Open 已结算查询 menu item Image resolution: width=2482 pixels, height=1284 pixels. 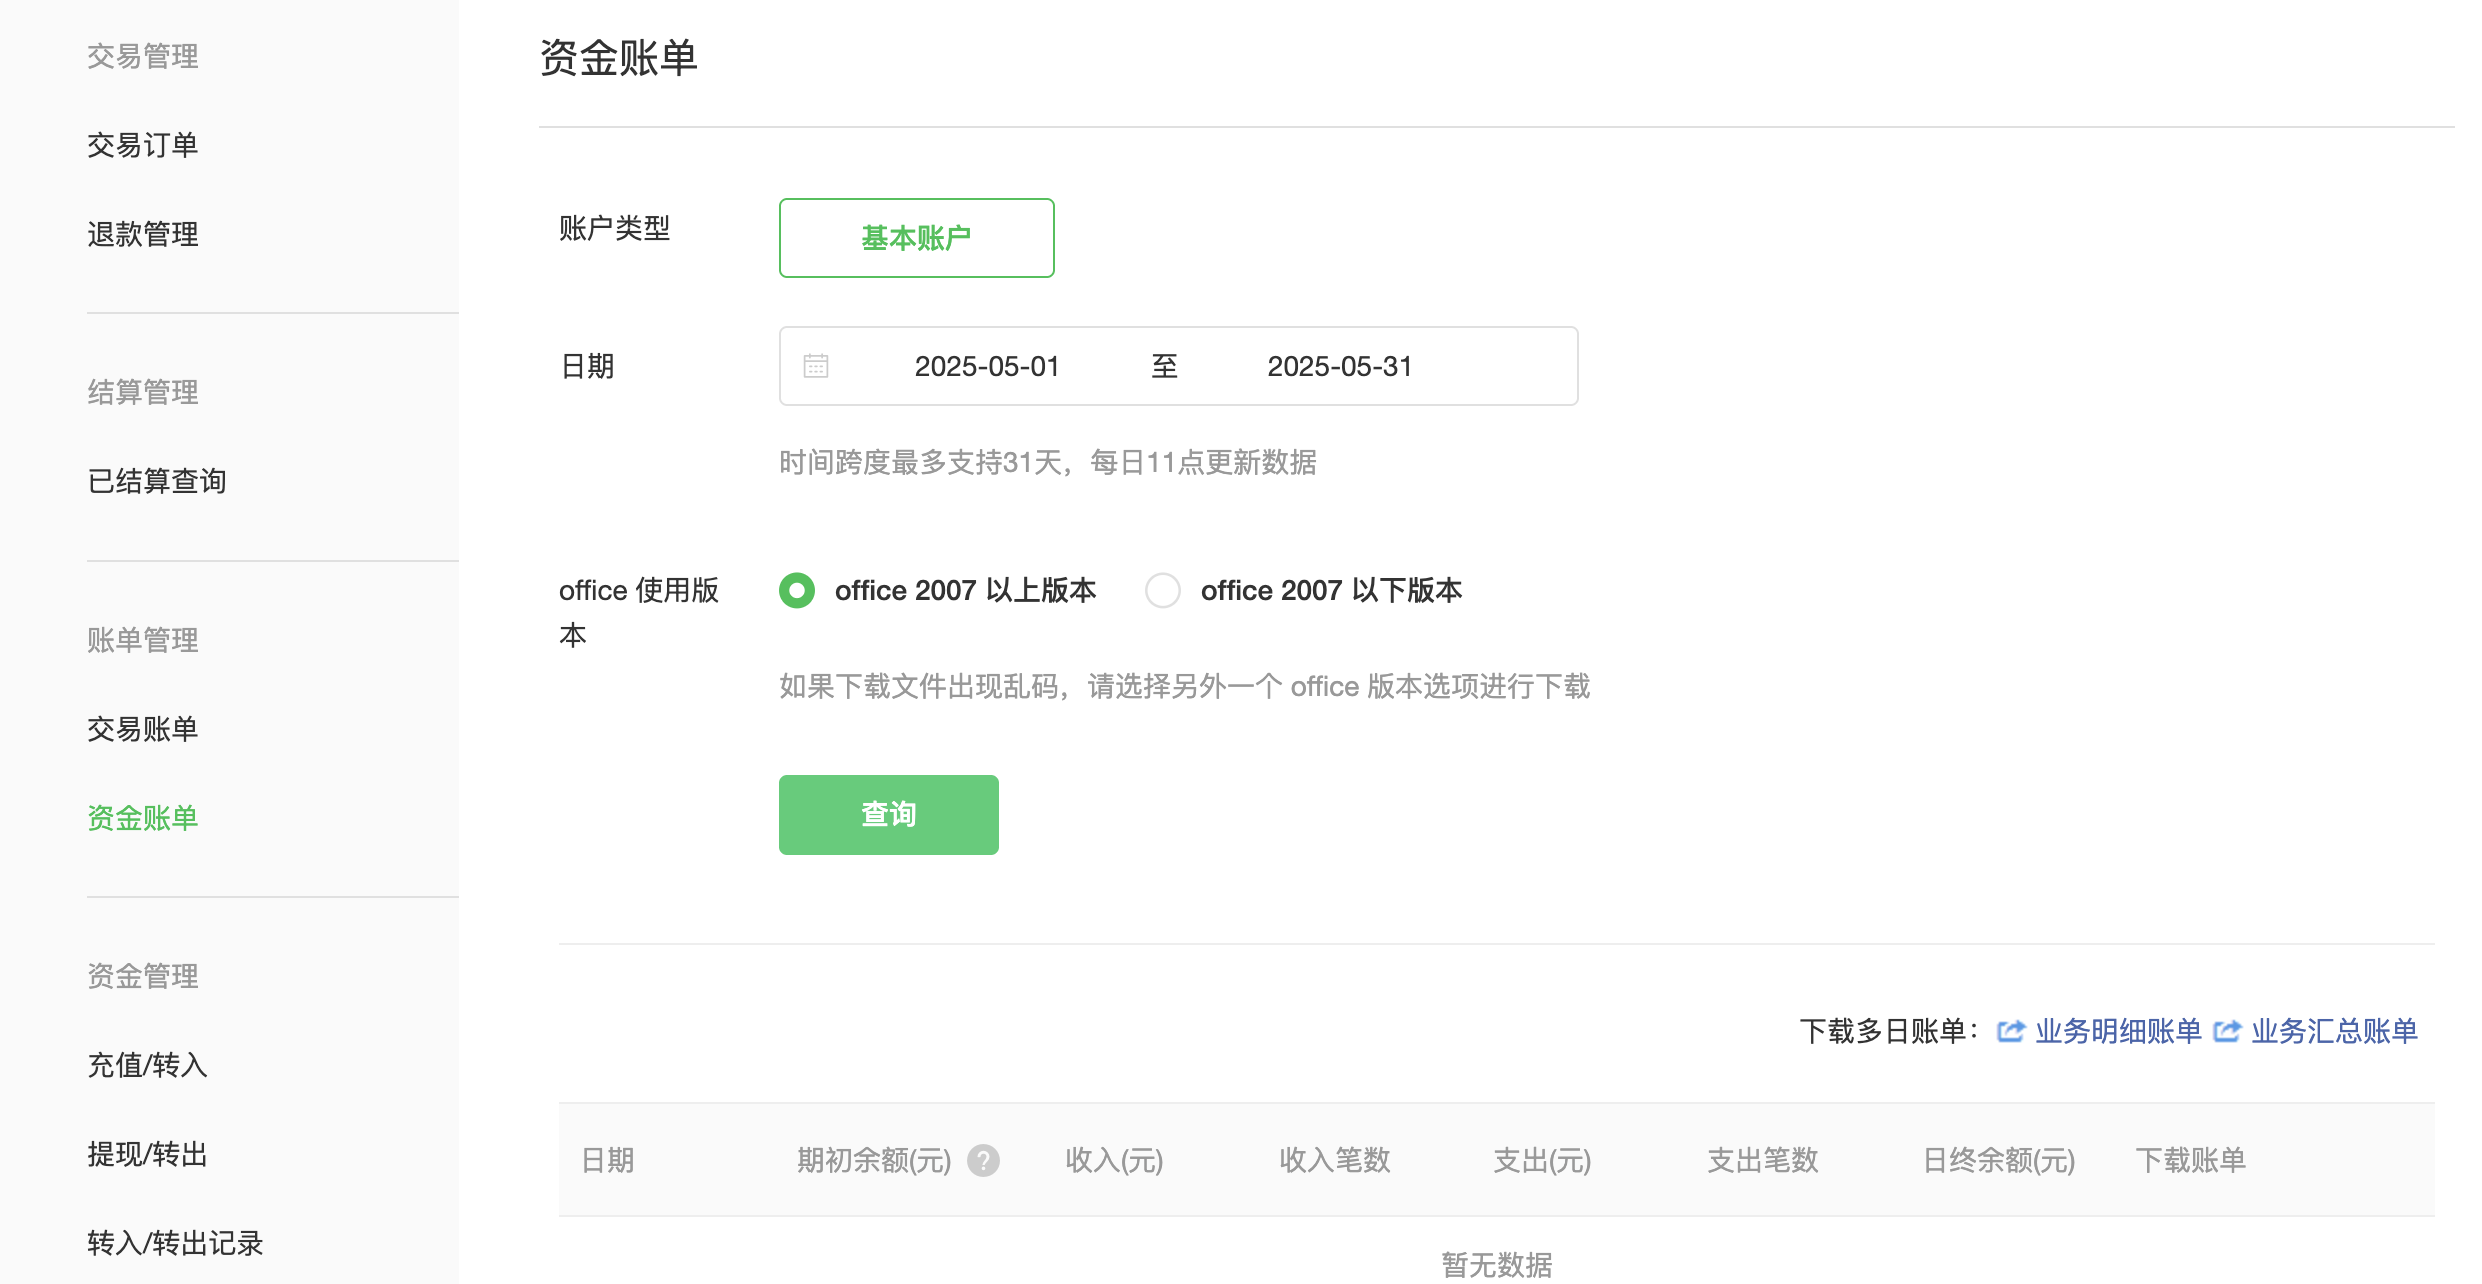pyautogui.click(x=156, y=481)
